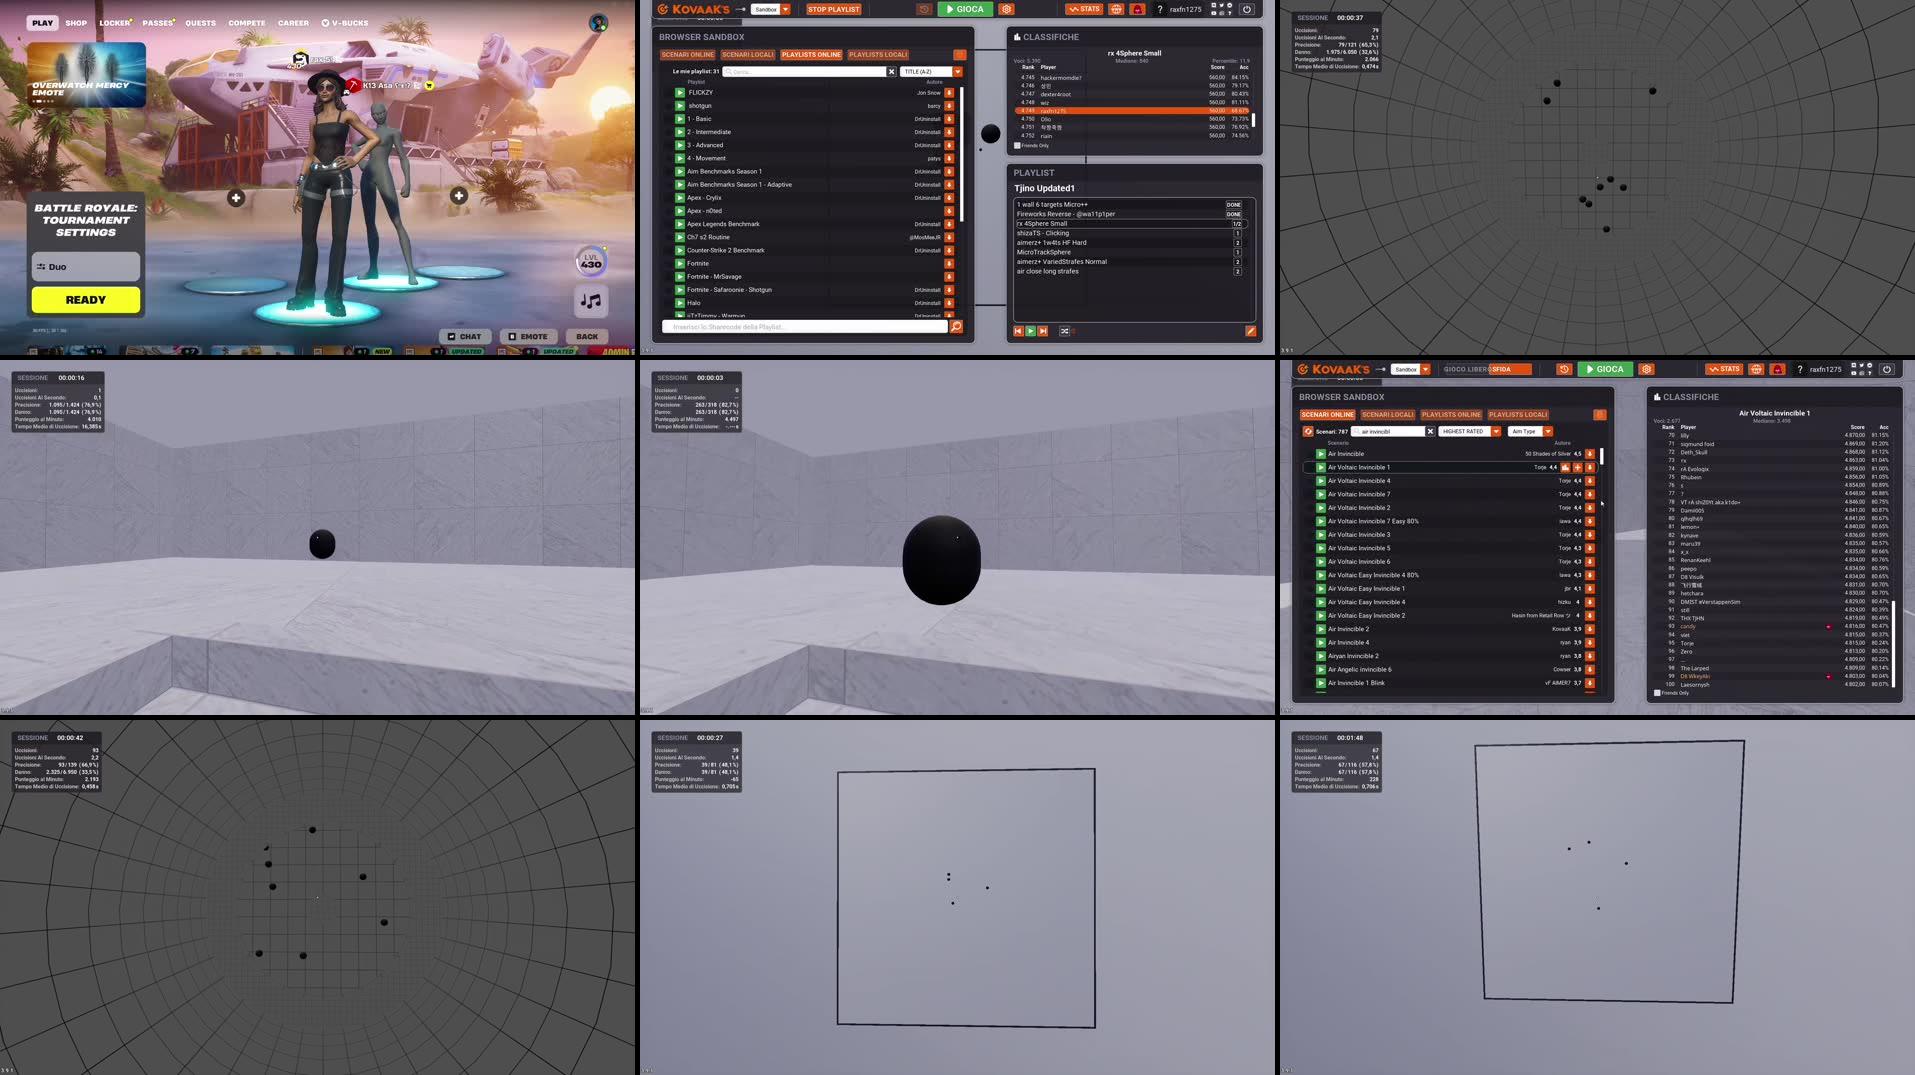This screenshot has height=1075, width=1915.
Task: Invite a player with the plus by the Duo panel
Action: click(236, 198)
